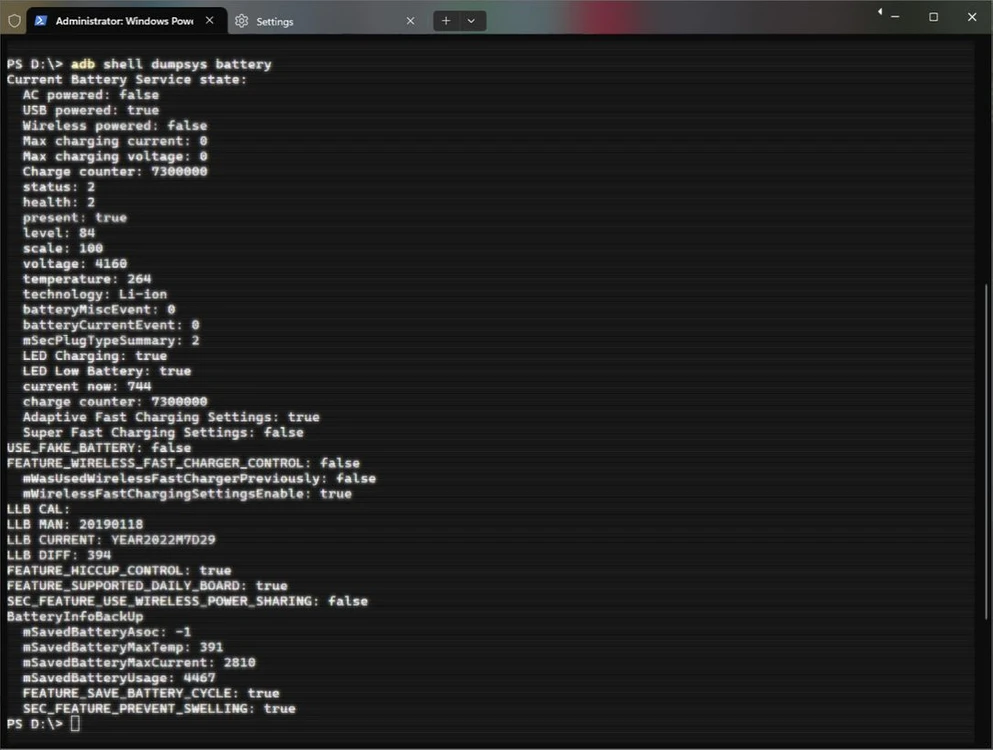The height and width of the screenshot is (750, 993).
Task: Click the "USB powered: true" line
Action: 91,110
